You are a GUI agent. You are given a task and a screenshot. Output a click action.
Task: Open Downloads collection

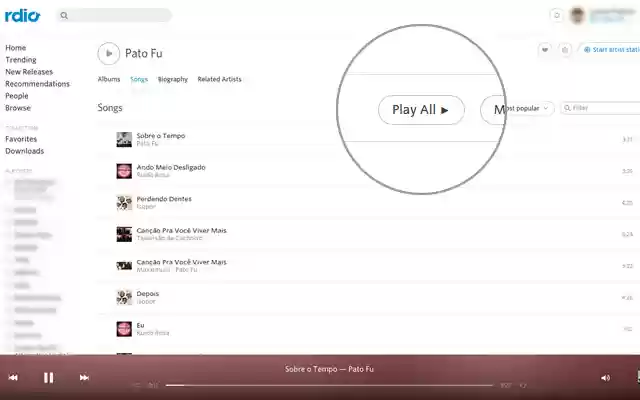coord(24,151)
